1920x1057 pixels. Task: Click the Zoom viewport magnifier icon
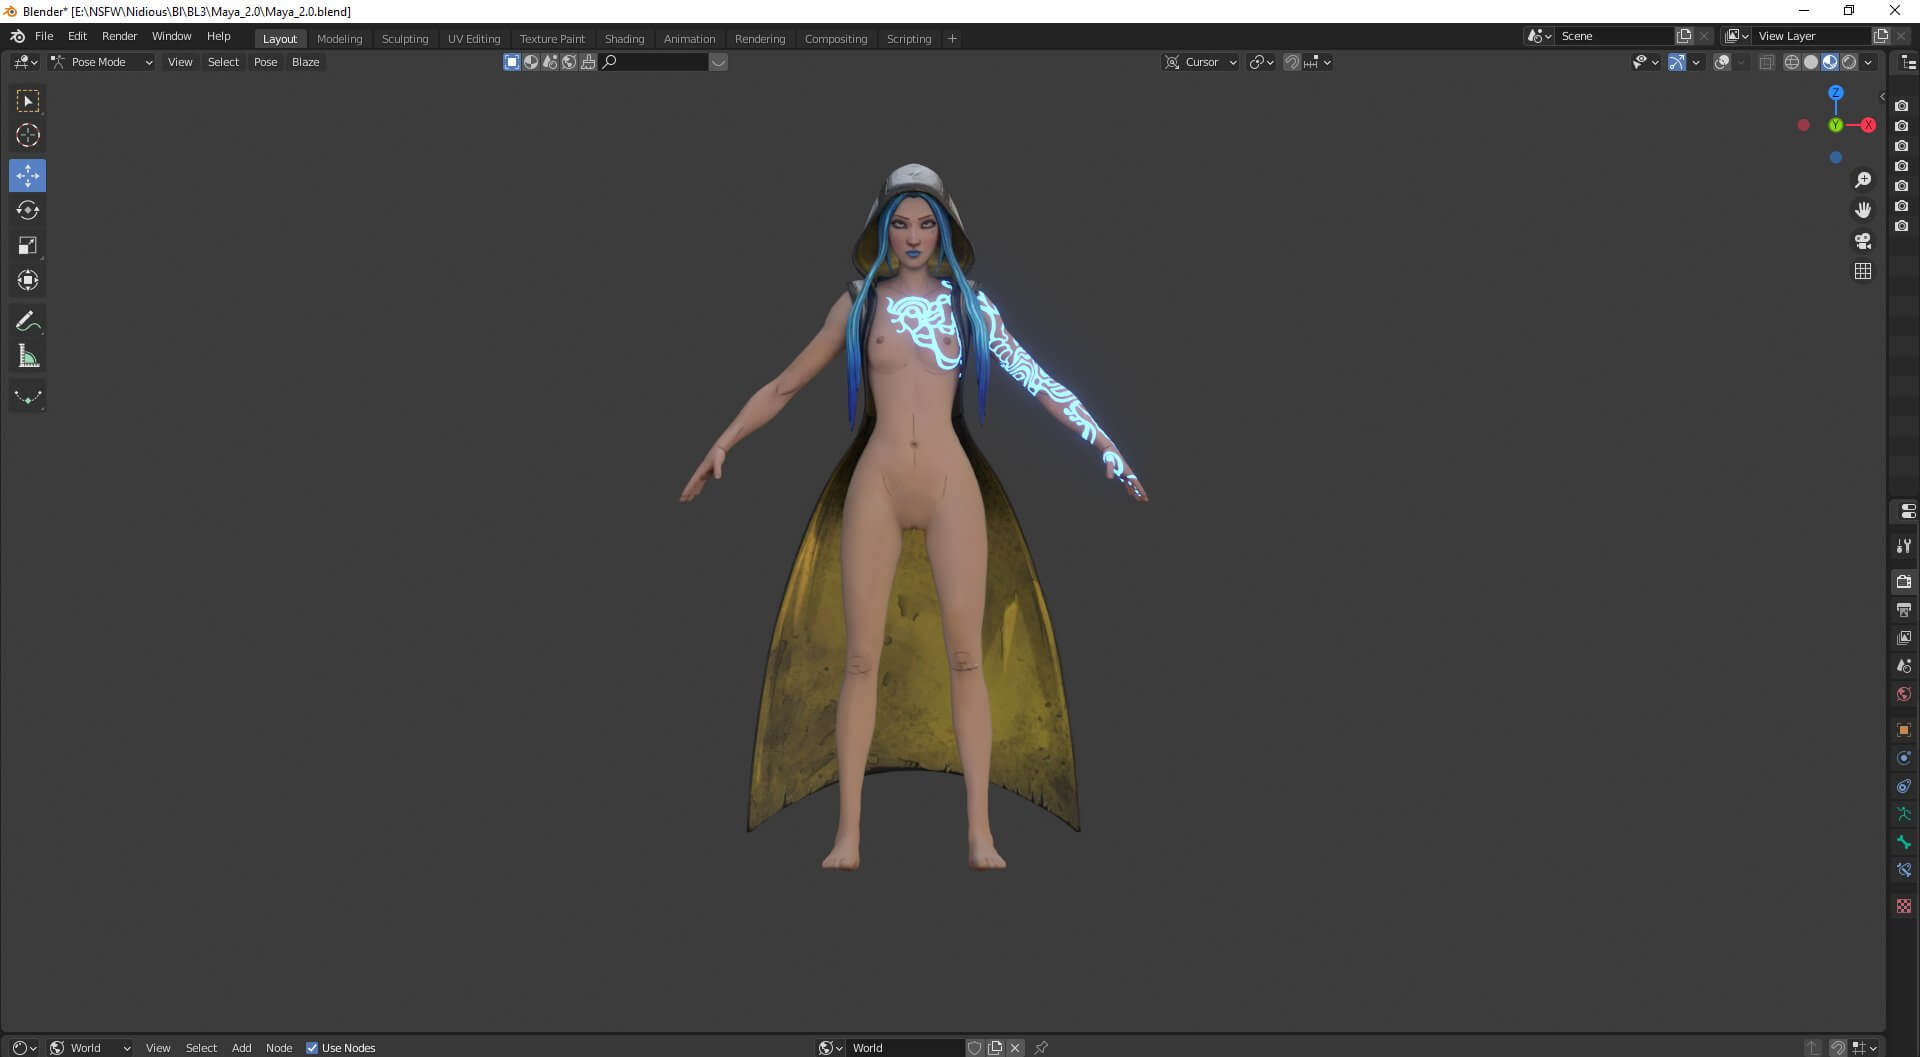pos(1863,180)
